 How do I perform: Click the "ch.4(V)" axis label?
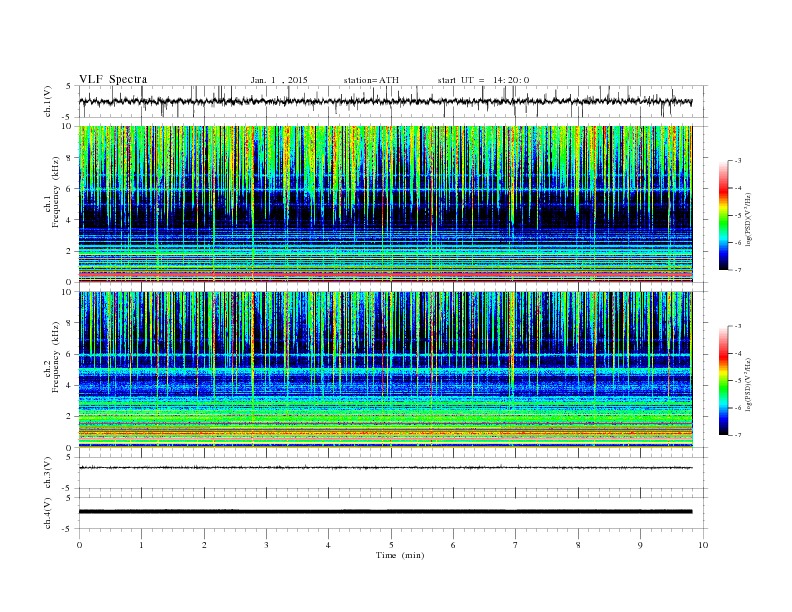(47, 513)
